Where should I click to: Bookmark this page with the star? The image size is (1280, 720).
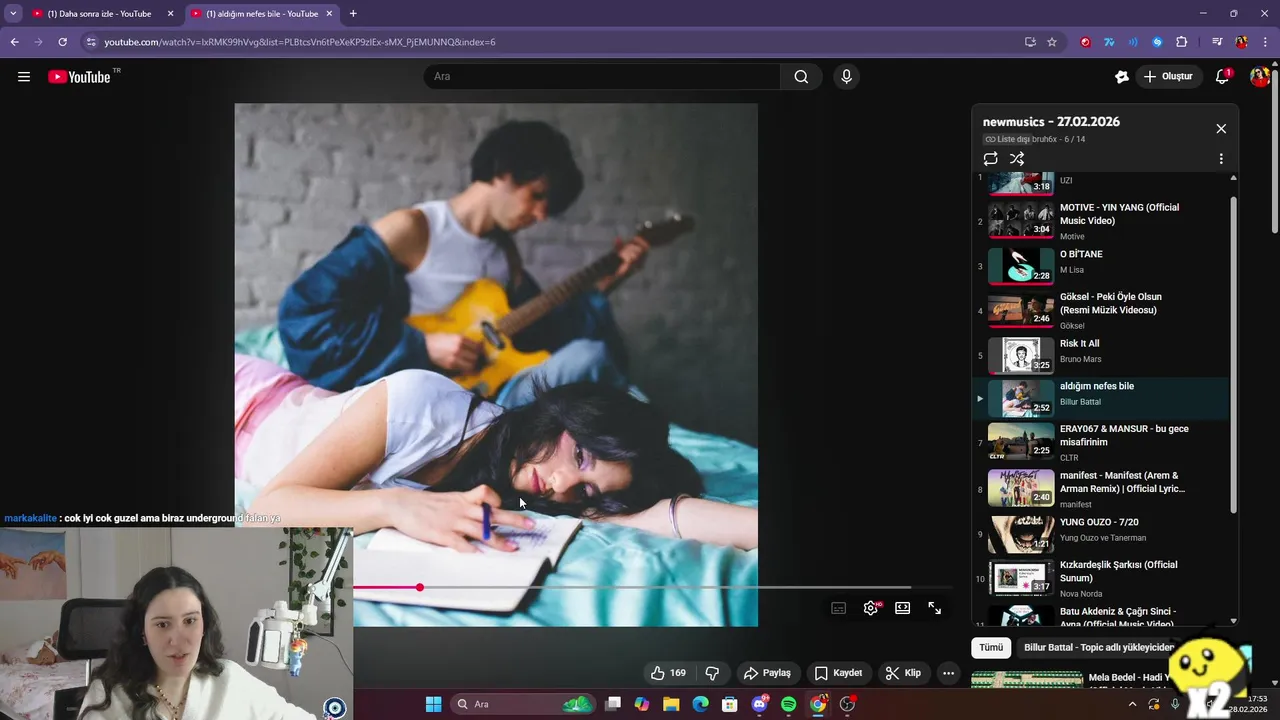(x=1052, y=42)
